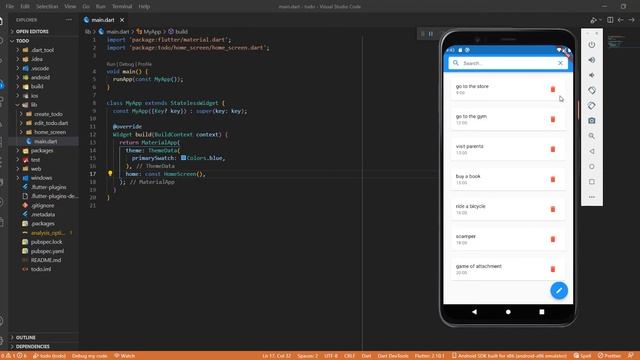Open the Terminal menu
Image resolution: width=640 pixels, height=360 pixels.
click(x=122, y=7)
